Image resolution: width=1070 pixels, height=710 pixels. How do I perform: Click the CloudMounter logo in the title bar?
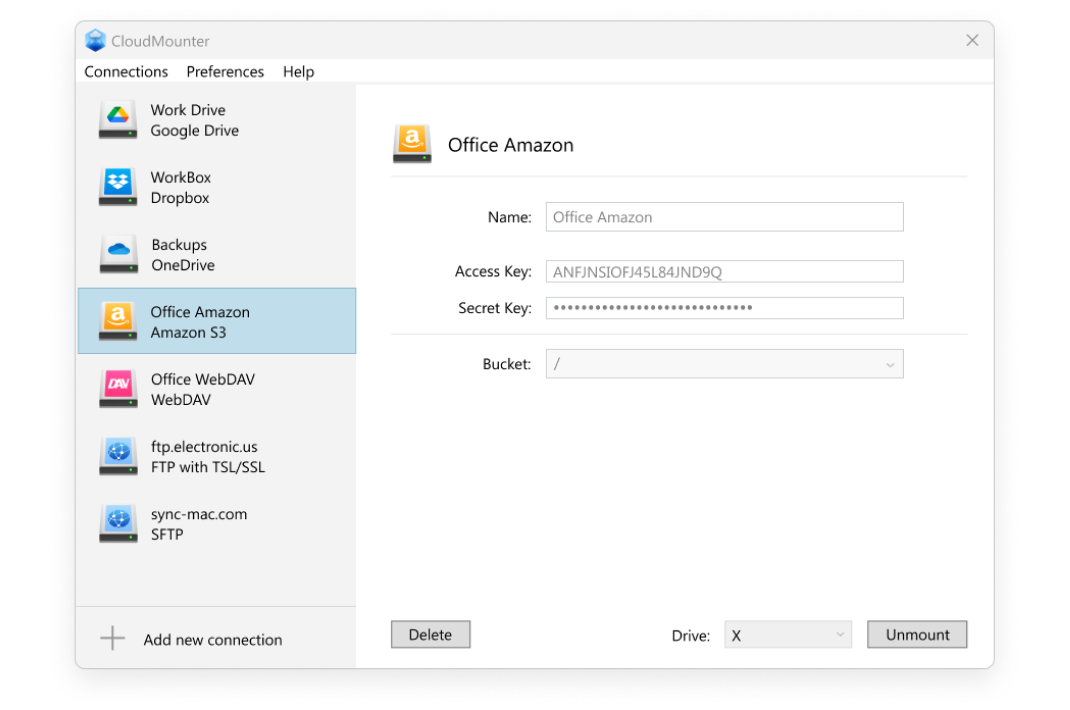[95, 40]
